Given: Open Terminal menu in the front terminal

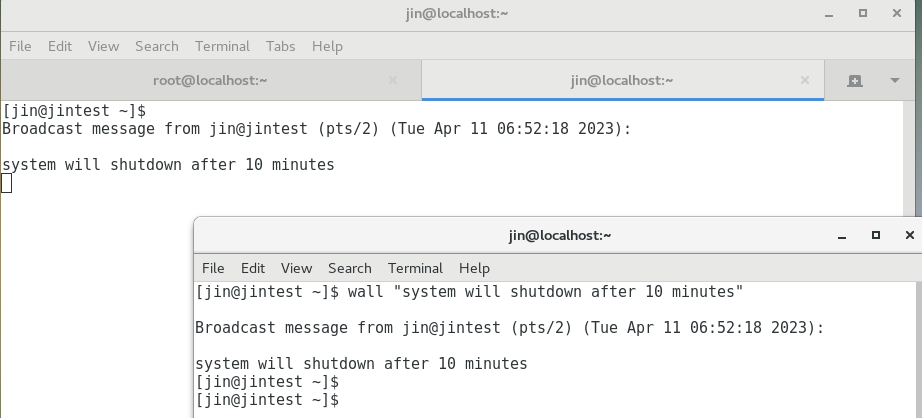Looking at the screenshot, I should [415, 268].
